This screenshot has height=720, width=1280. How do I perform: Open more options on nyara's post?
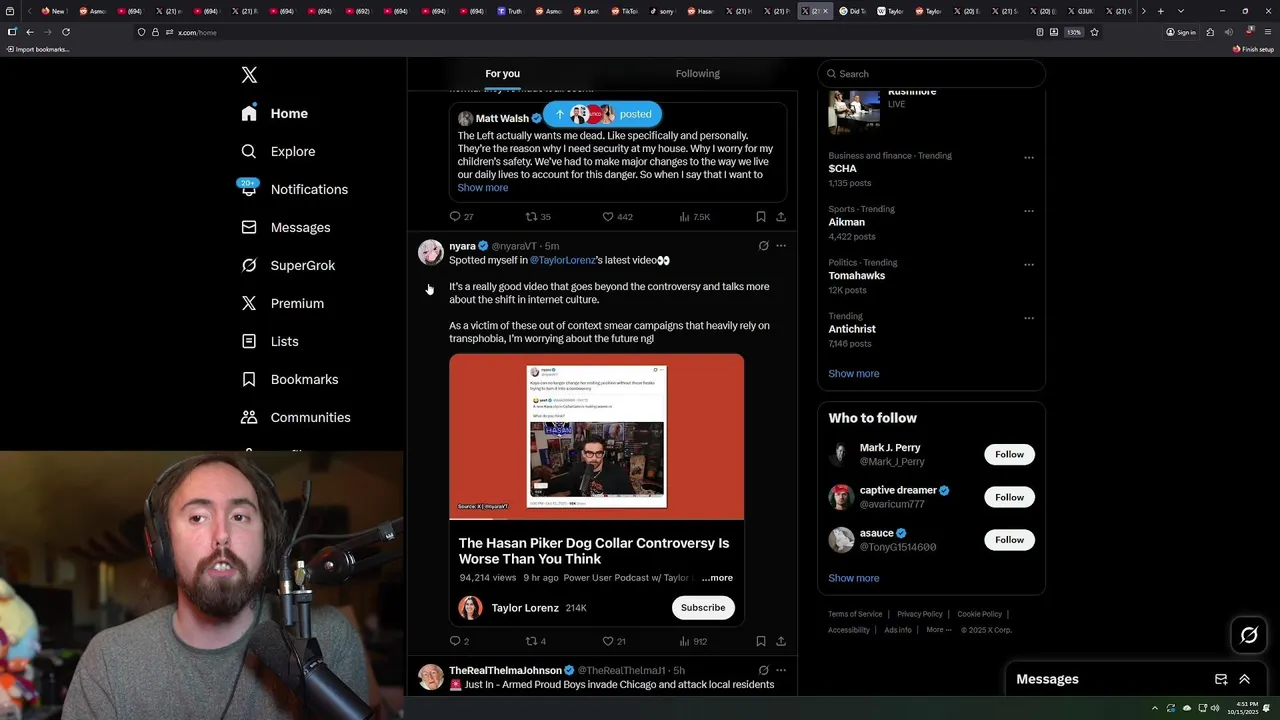pos(781,245)
